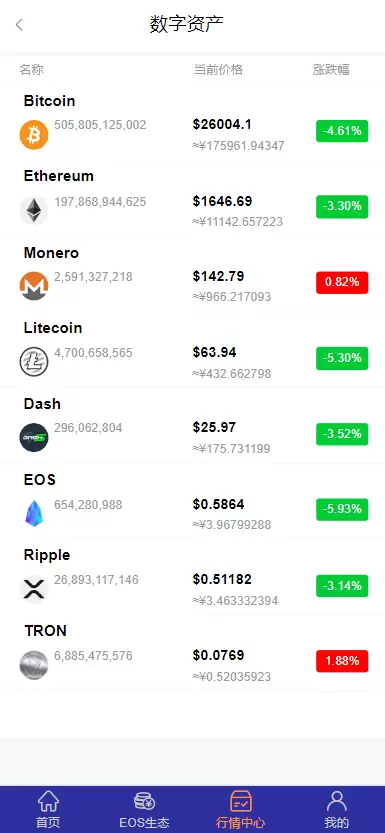Tap the Ethereum diamond logo

click(x=34, y=210)
